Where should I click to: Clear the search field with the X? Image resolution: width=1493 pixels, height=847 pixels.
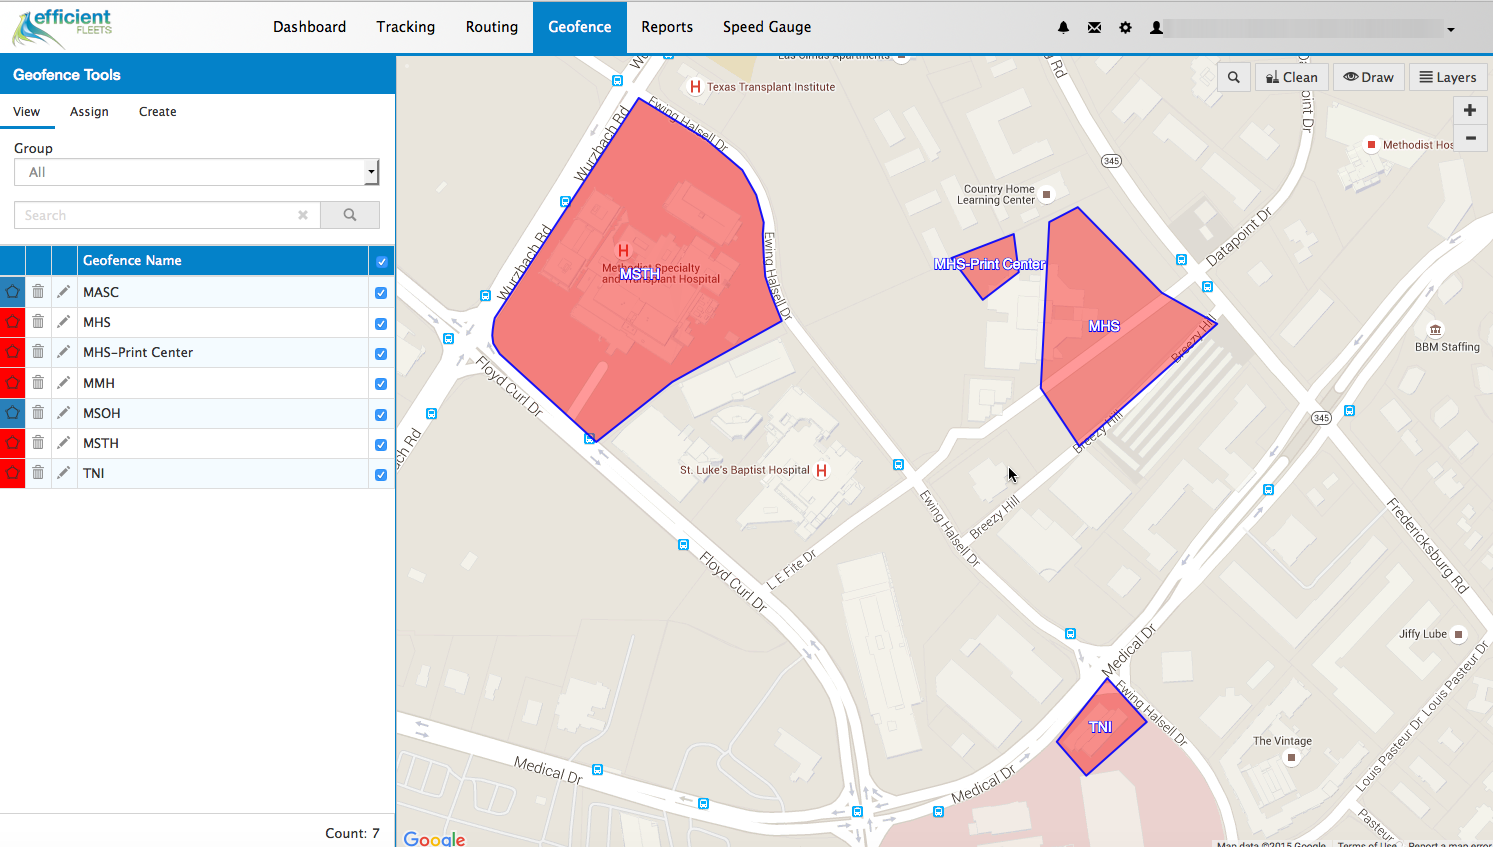(x=303, y=215)
